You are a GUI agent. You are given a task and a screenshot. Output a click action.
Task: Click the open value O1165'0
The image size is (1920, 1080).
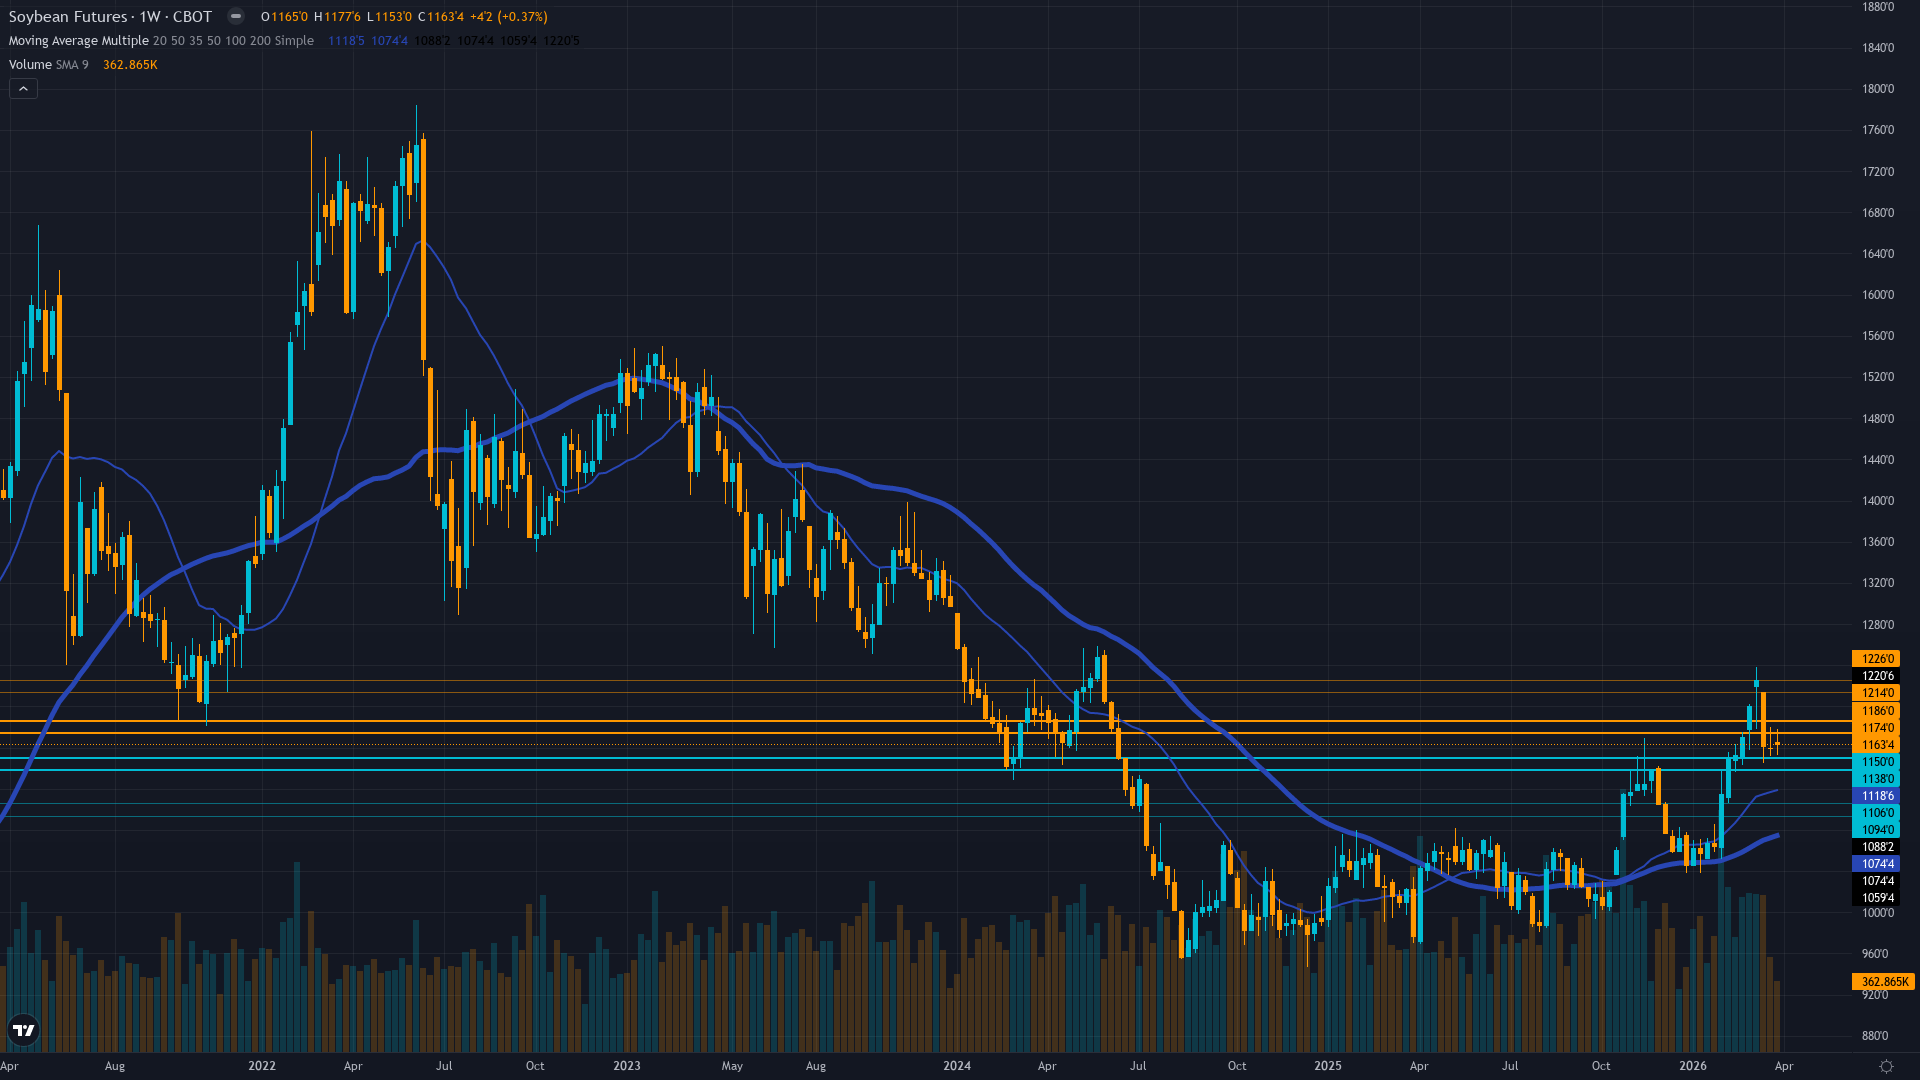pos(285,17)
